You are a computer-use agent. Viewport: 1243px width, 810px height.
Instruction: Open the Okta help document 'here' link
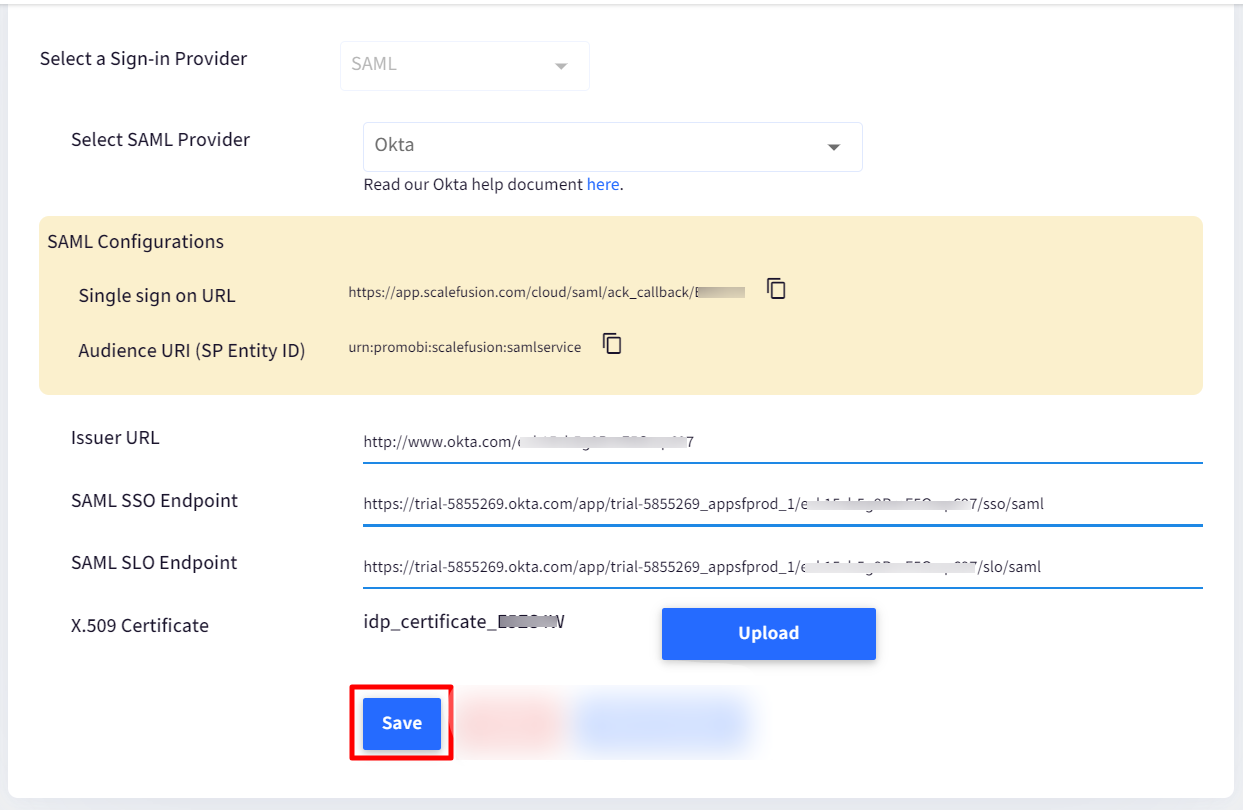point(602,184)
